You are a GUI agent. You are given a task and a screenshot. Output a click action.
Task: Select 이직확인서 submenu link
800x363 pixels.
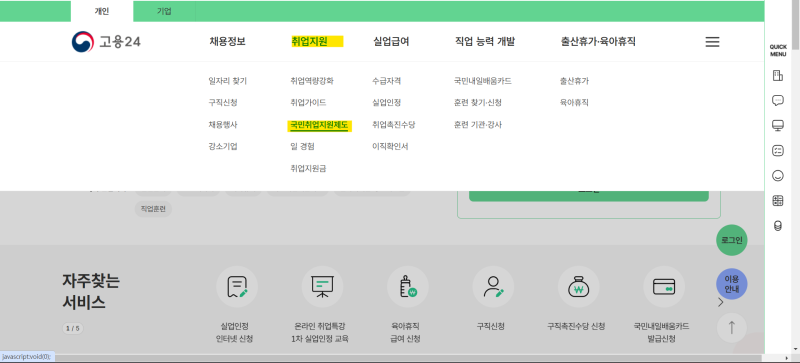point(390,147)
